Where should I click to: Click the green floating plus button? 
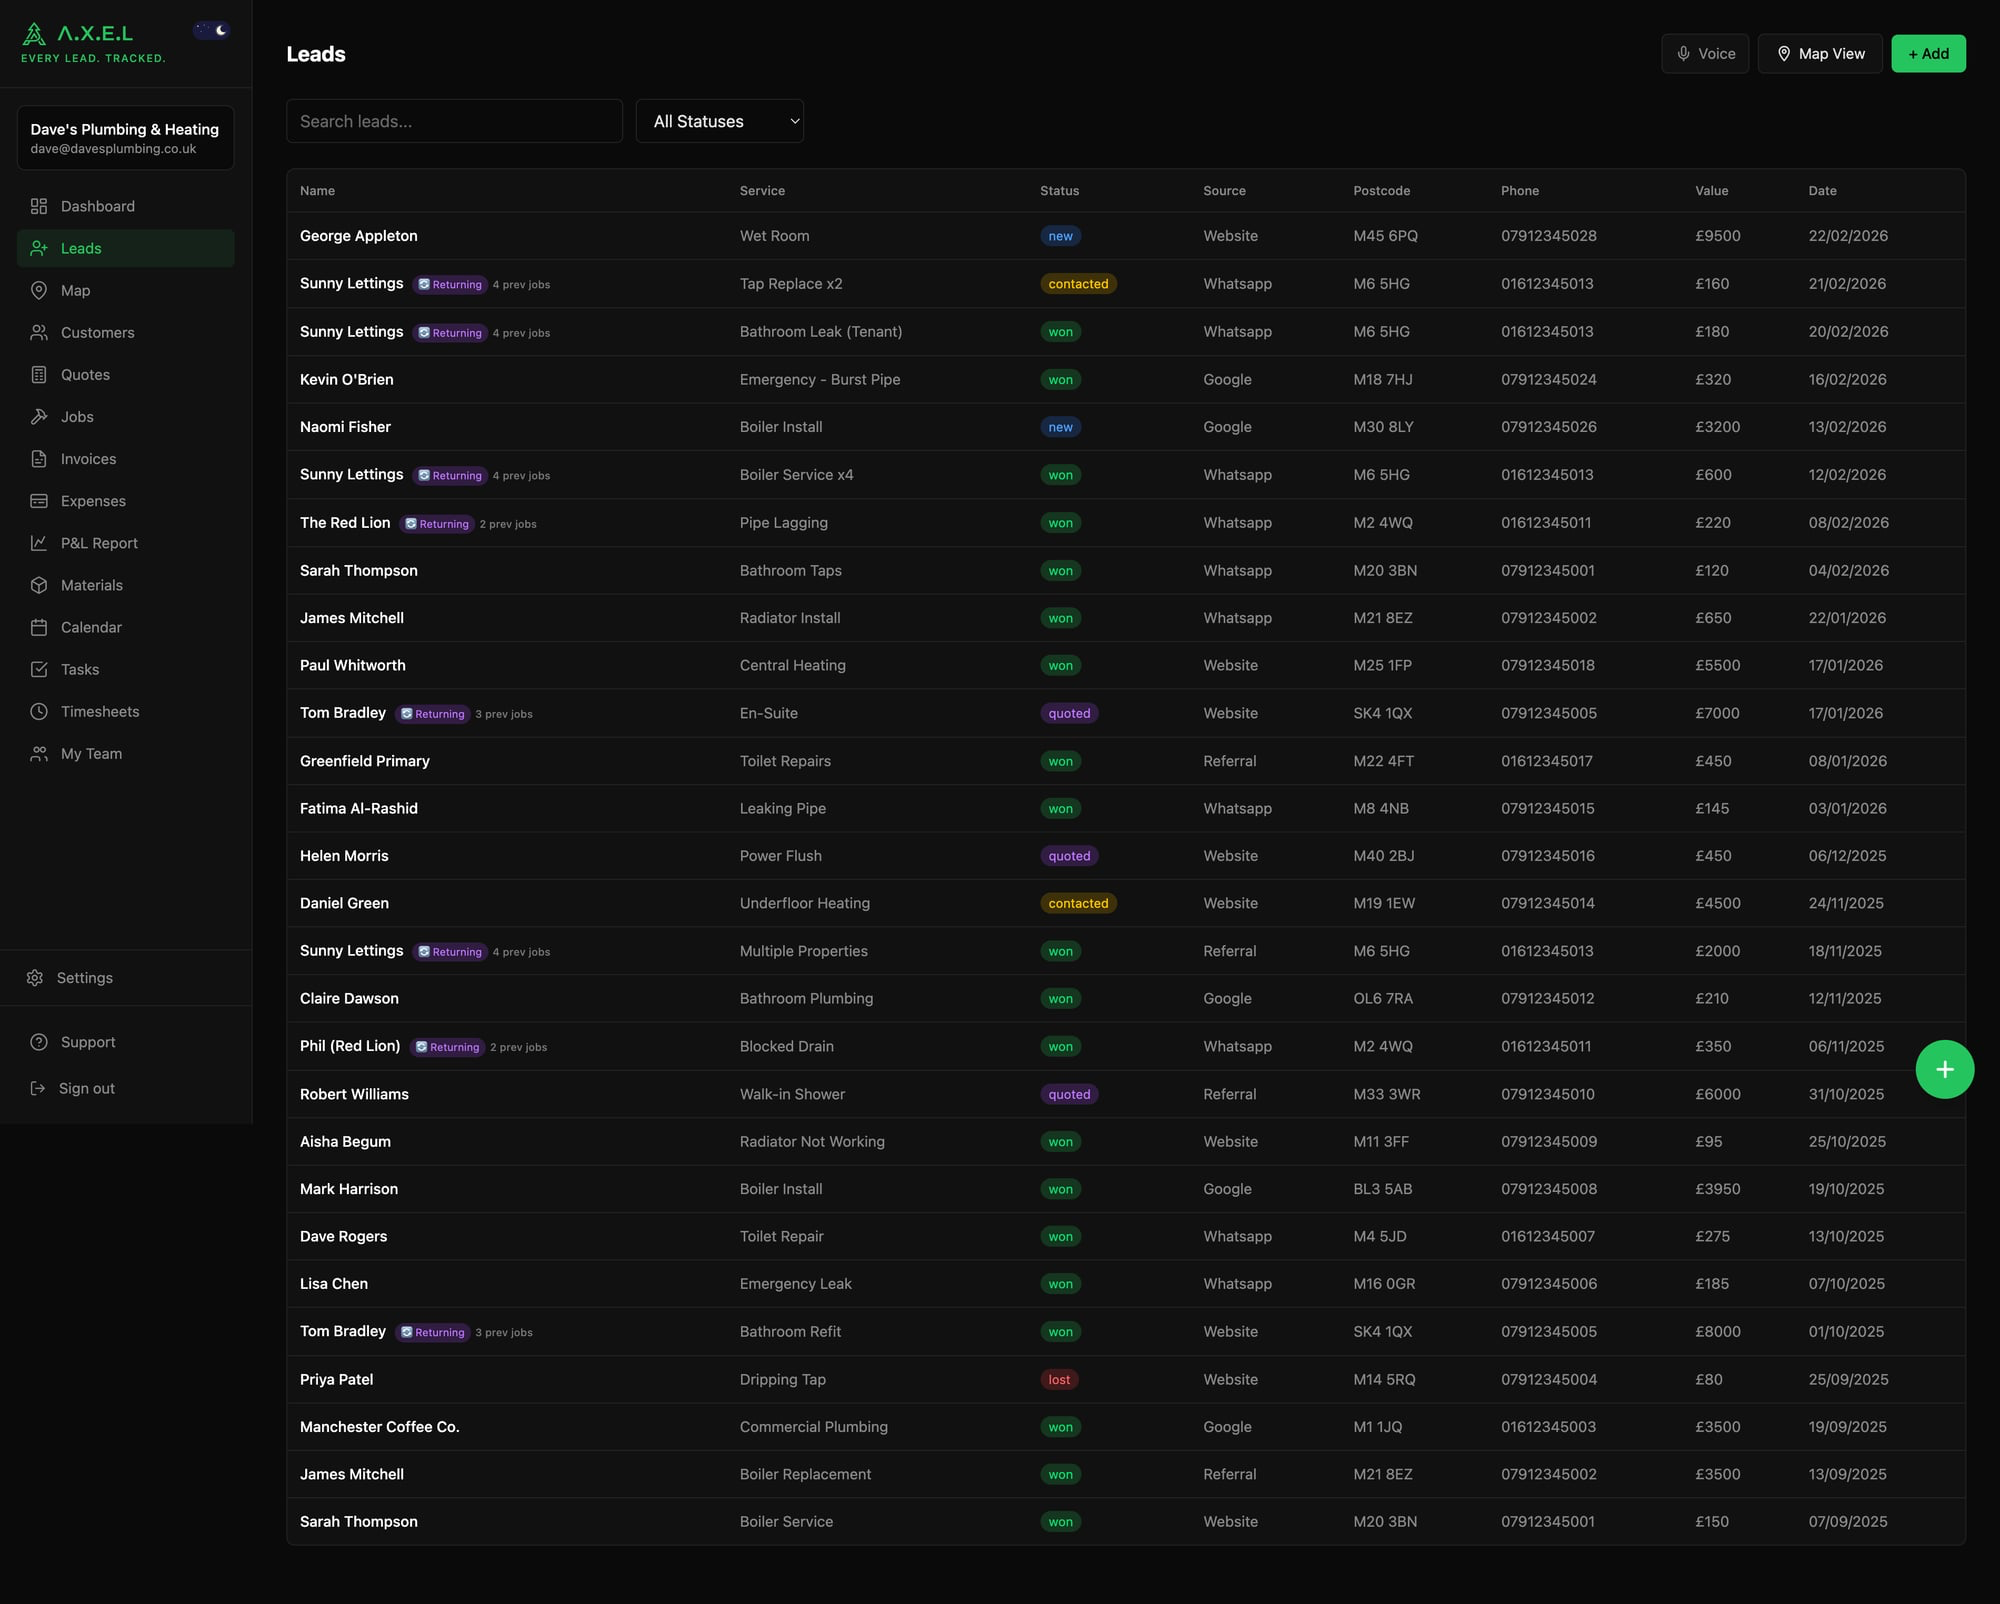coord(1944,1068)
